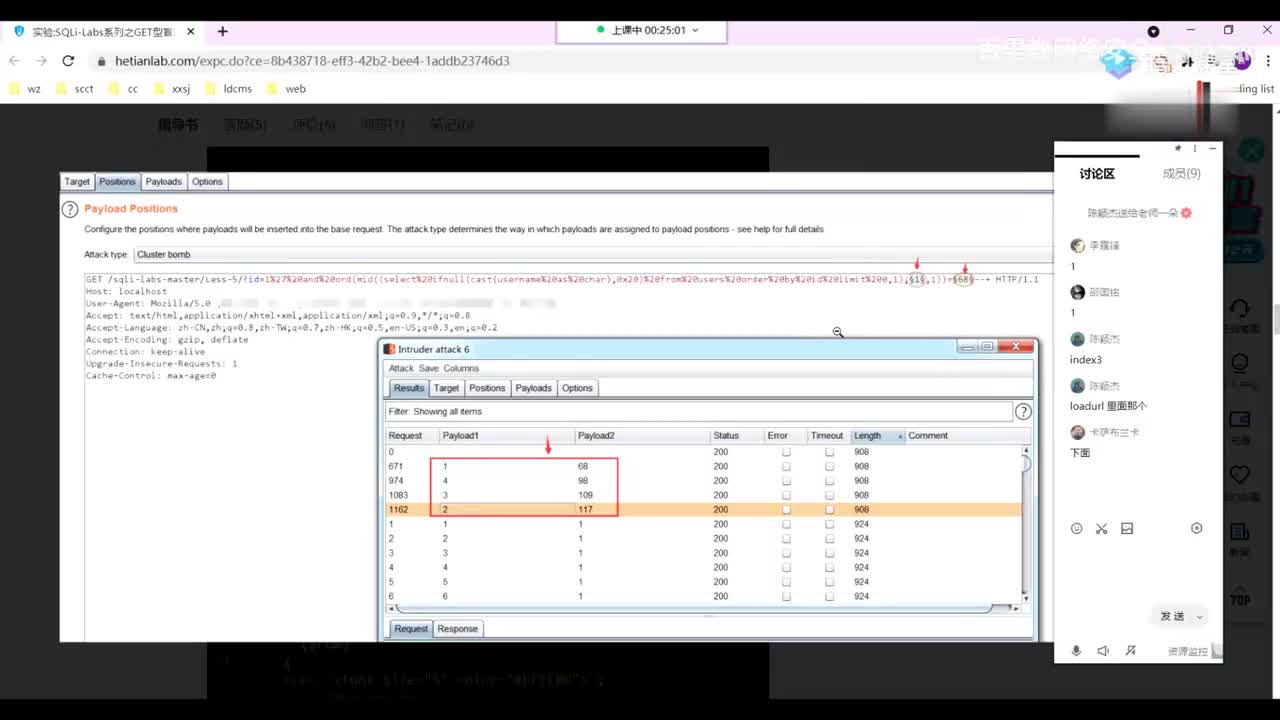Switch to Target tab in attack window
Screen dimensions: 1280x720
click(446, 388)
